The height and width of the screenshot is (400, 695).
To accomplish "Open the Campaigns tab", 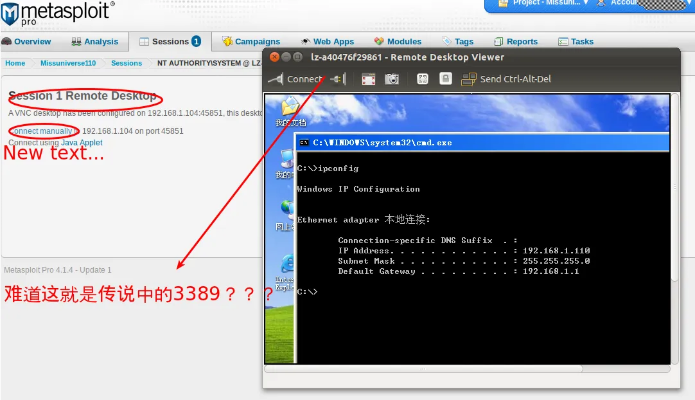I will 250,42.
